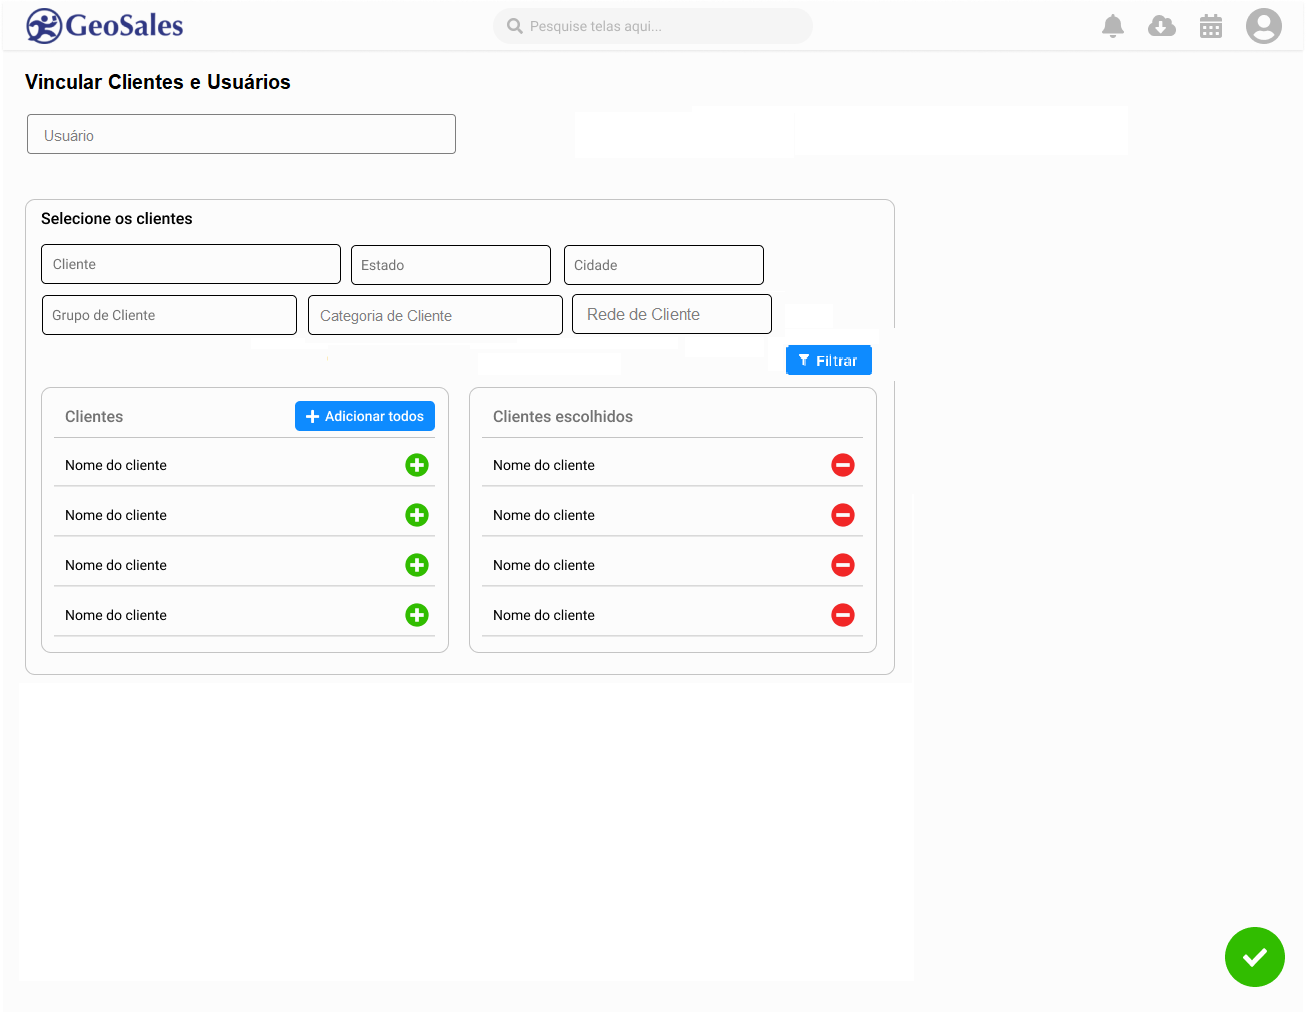1306x1012 pixels.
Task: Click the Pesquise telas aqui search box
Action: point(653,26)
